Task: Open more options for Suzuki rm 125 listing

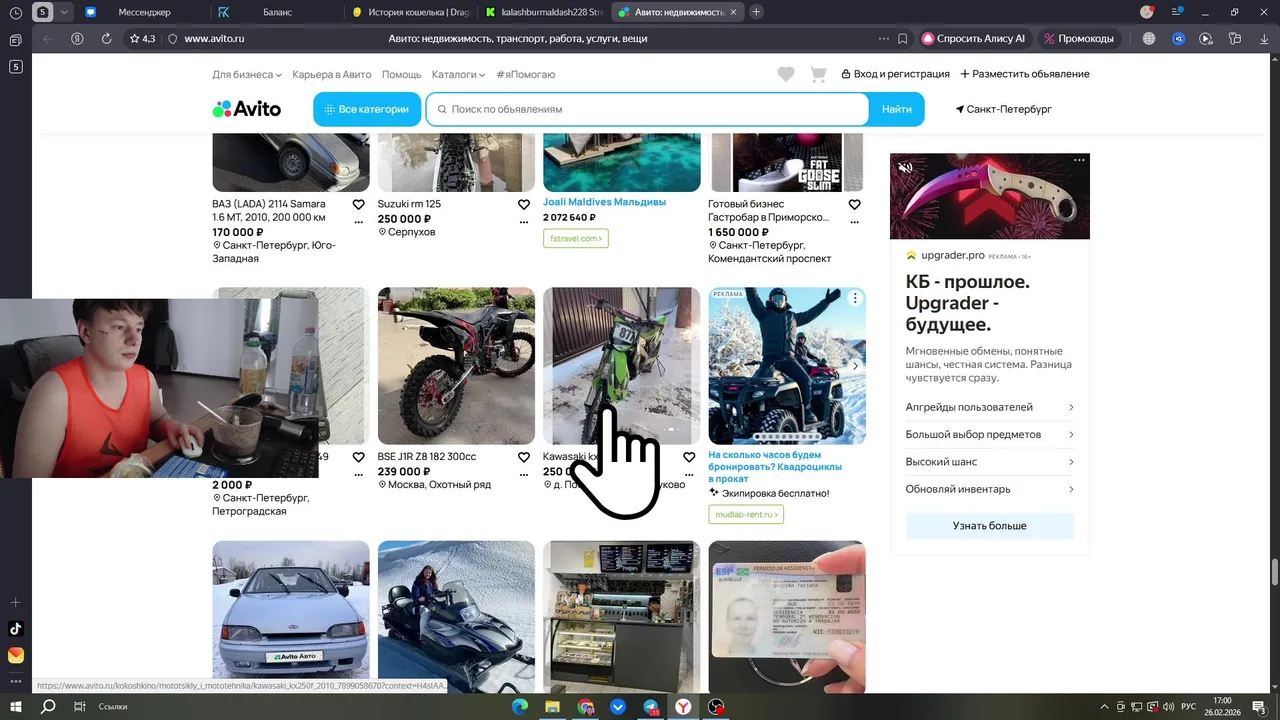Action: click(x=523, y=222)
